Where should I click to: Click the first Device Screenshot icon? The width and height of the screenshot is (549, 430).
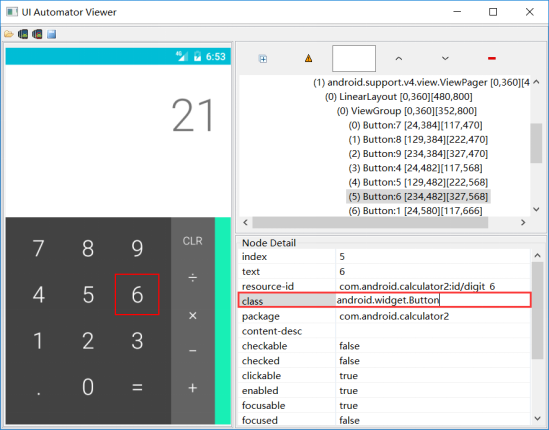click(x=23, y=34)
